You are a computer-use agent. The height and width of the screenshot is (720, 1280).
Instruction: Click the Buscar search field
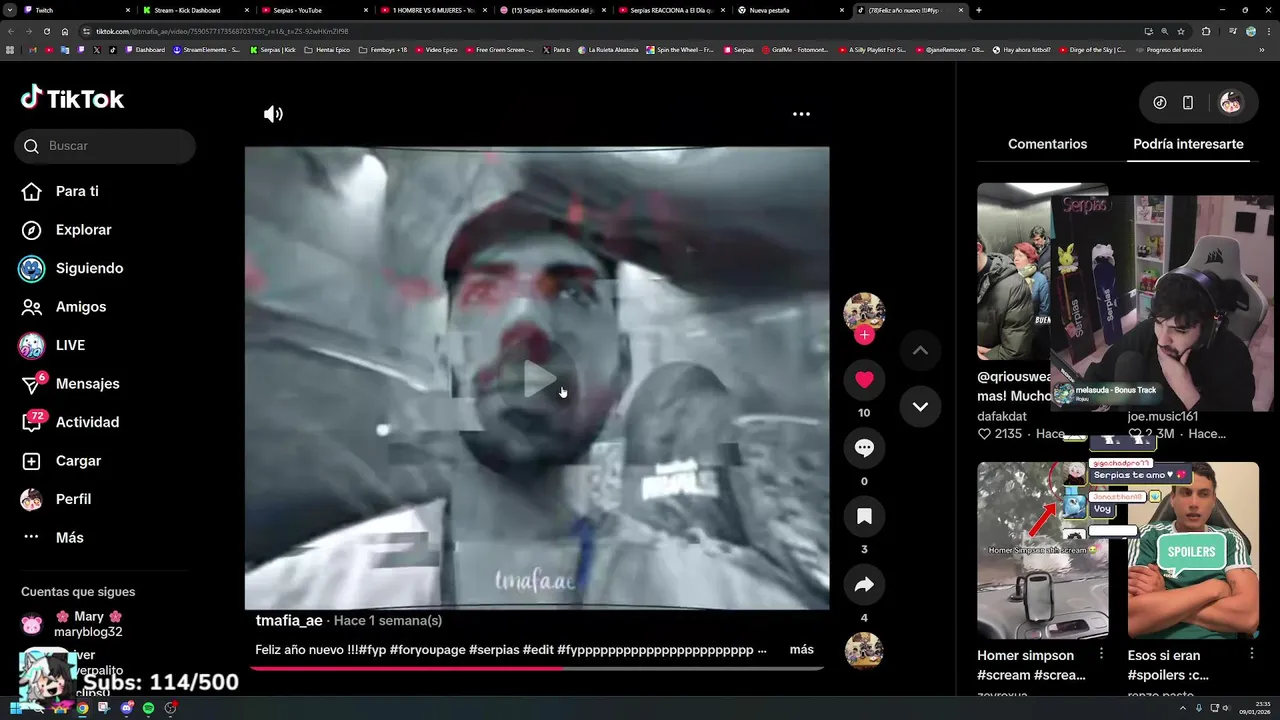pos(105,146)
